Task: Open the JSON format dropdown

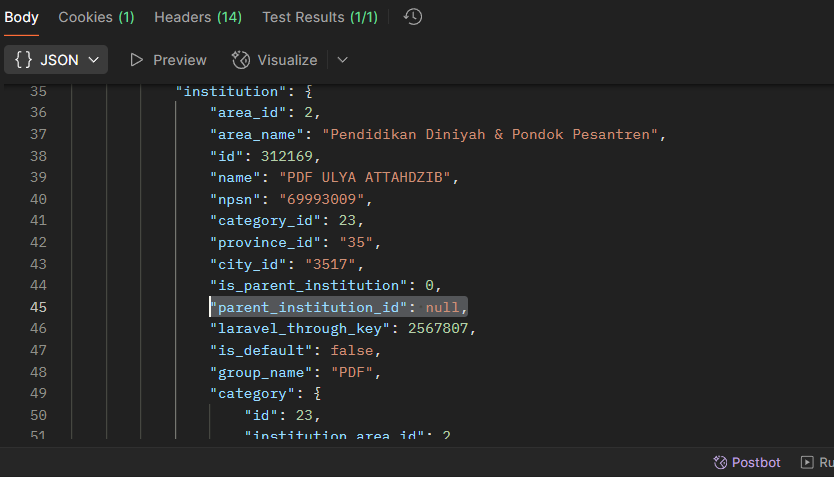Action: (95, 60)
